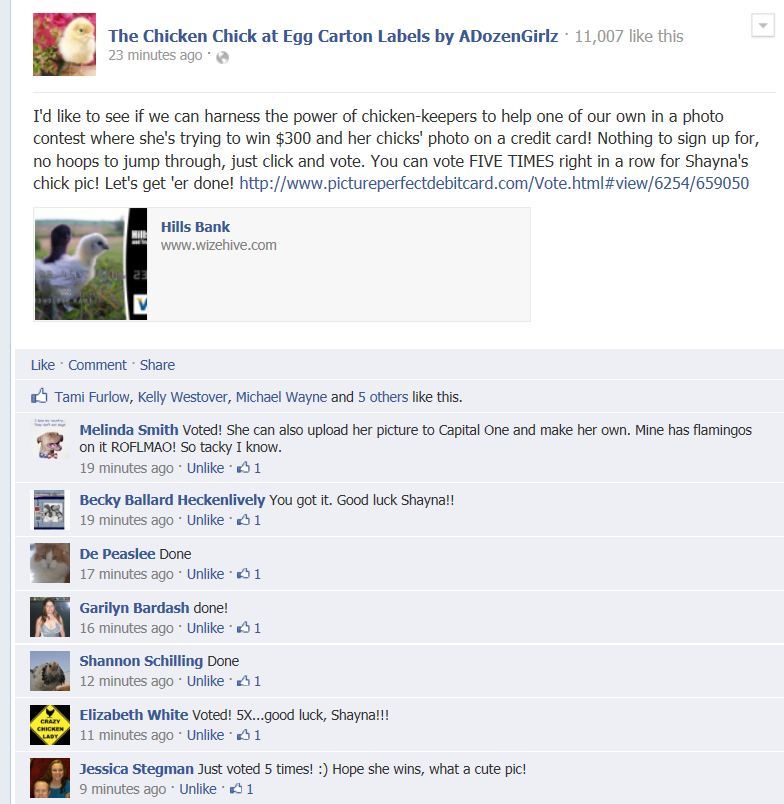Screen dimensions: 784x804
Task: Like the Chicken Chick post
Action: point(43,365)
